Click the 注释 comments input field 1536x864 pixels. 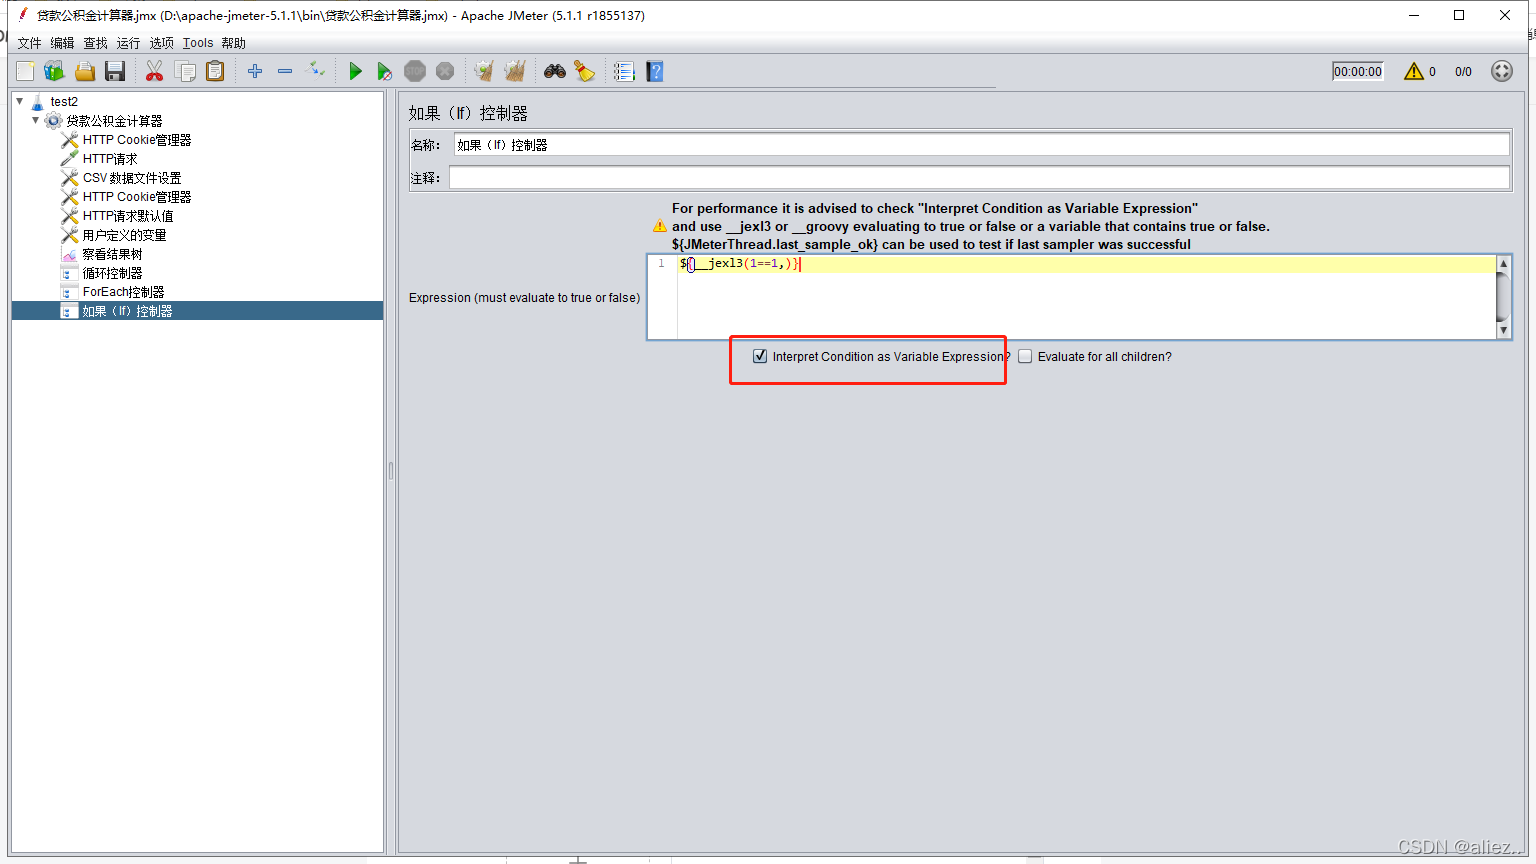[x=979, y=178]
